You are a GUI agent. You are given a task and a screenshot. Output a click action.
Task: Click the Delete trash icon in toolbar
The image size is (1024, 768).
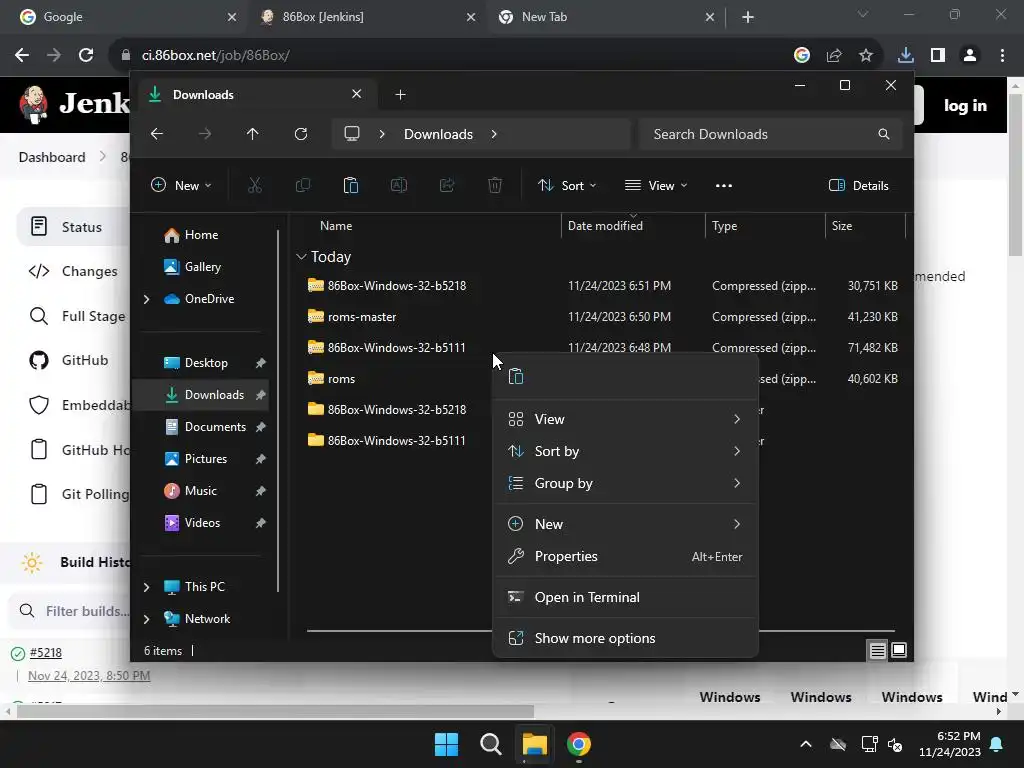tap(495, 185)
